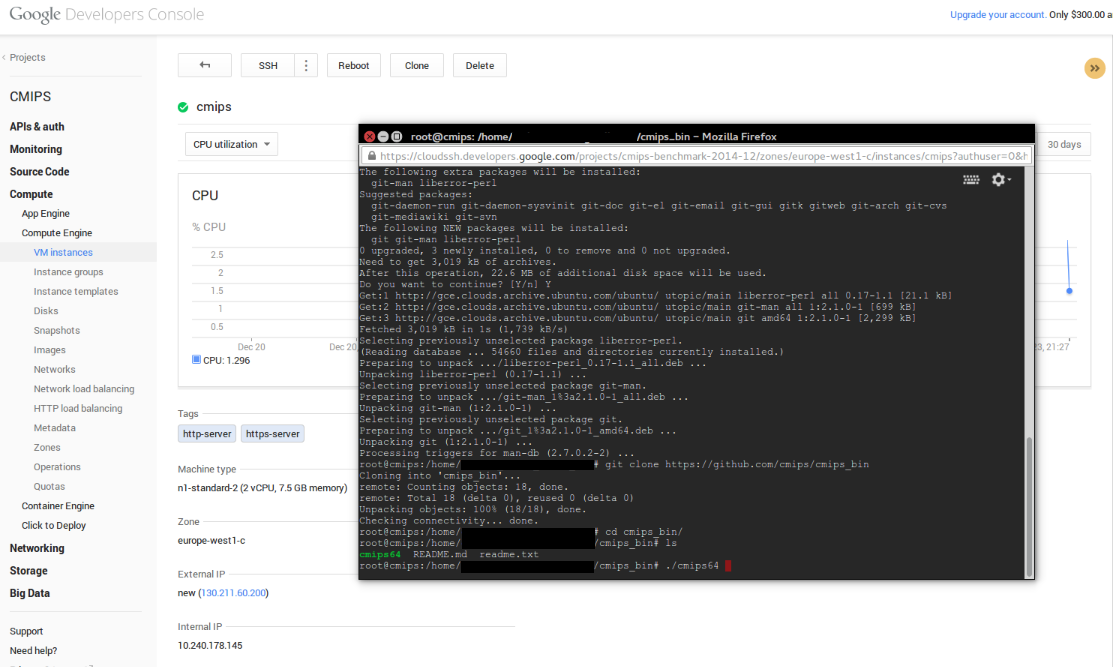Screen dimensions: 1113x667
Task: Click the blue CPU data point on chart
Action: click(1069, 291)
